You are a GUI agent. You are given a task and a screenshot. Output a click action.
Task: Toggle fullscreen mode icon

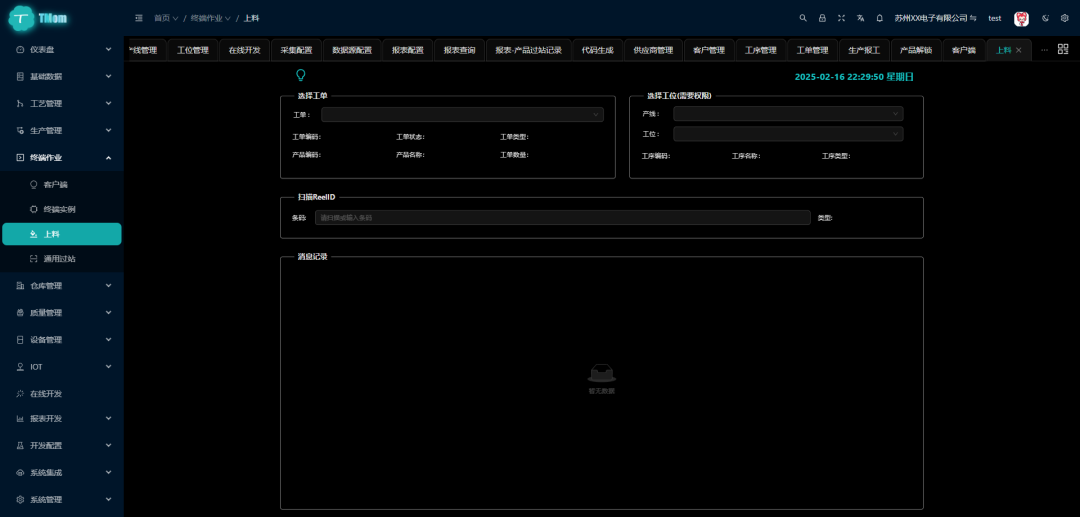click(x=841, y=18)
